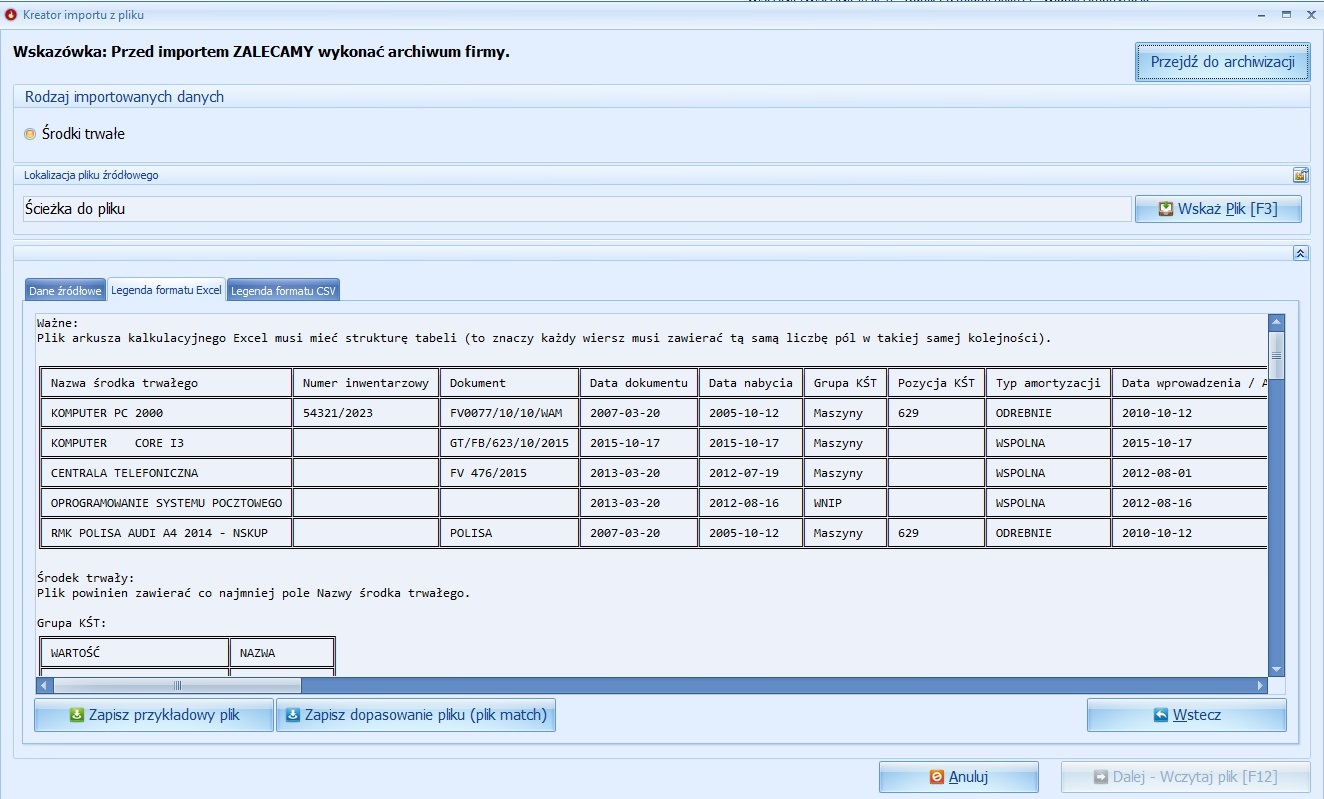Click the horizontal scrollbar left arrow
Screen dimensions: 1324x799
pyautogui.click(x=43, y=685)
